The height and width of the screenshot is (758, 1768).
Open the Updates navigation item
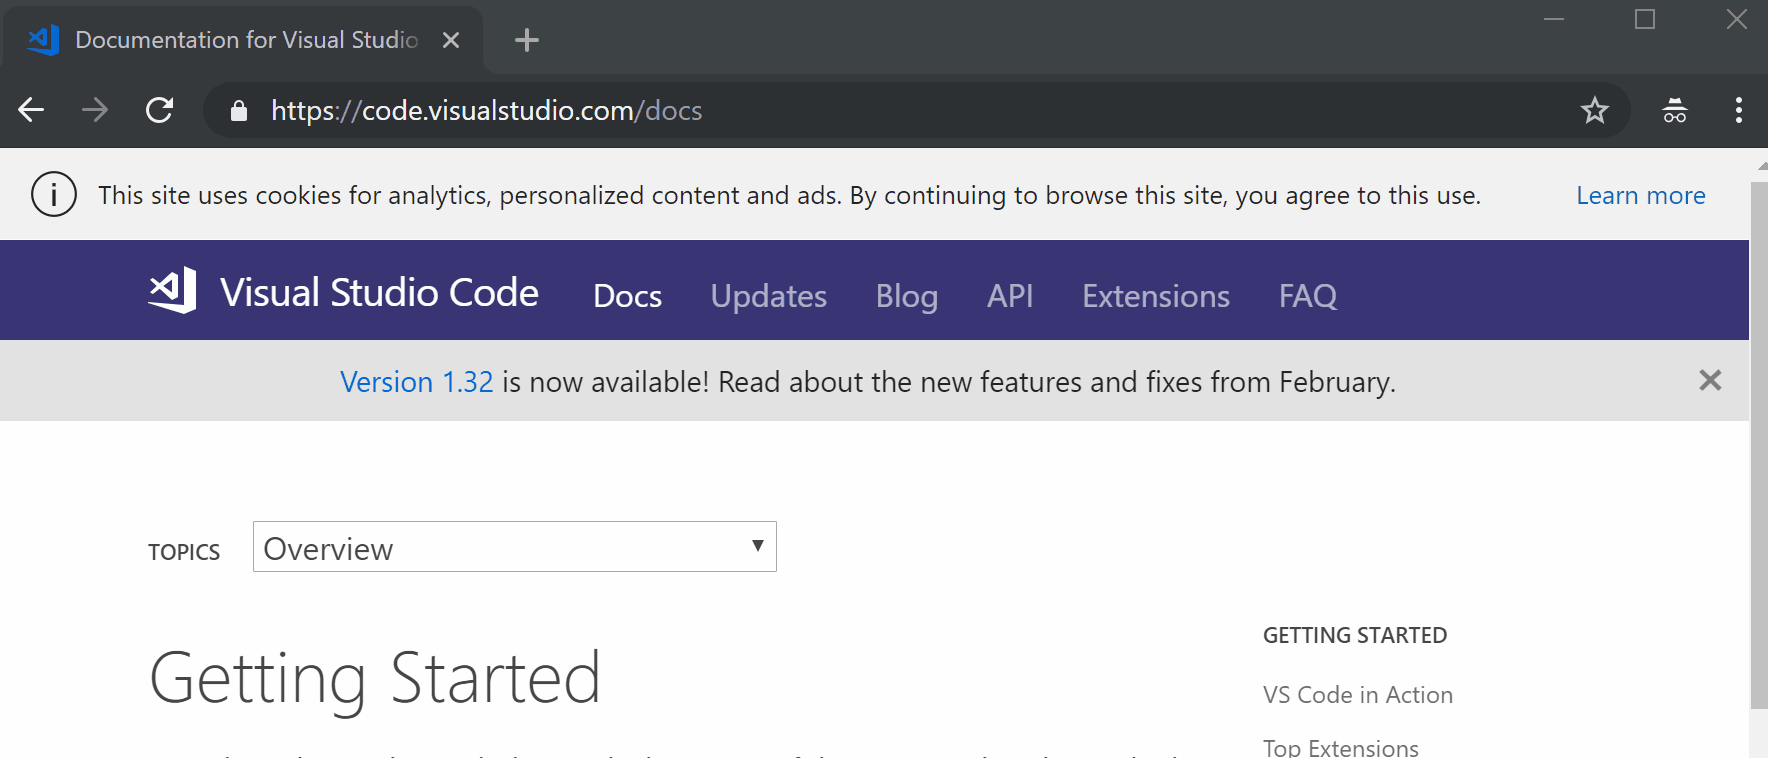(x=769, y=296)
